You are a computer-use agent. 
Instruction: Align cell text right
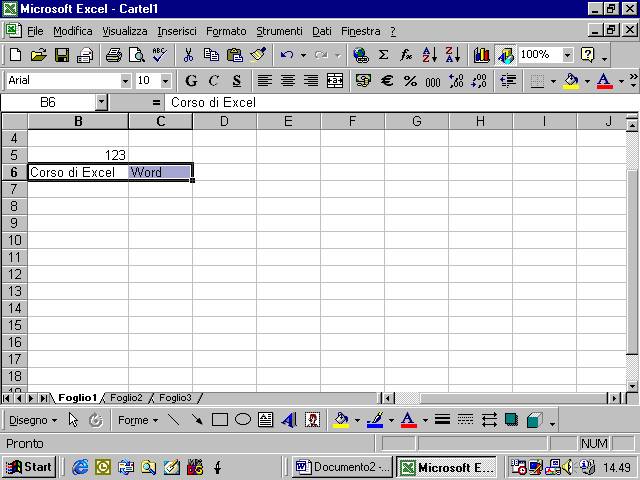(311, 80)
